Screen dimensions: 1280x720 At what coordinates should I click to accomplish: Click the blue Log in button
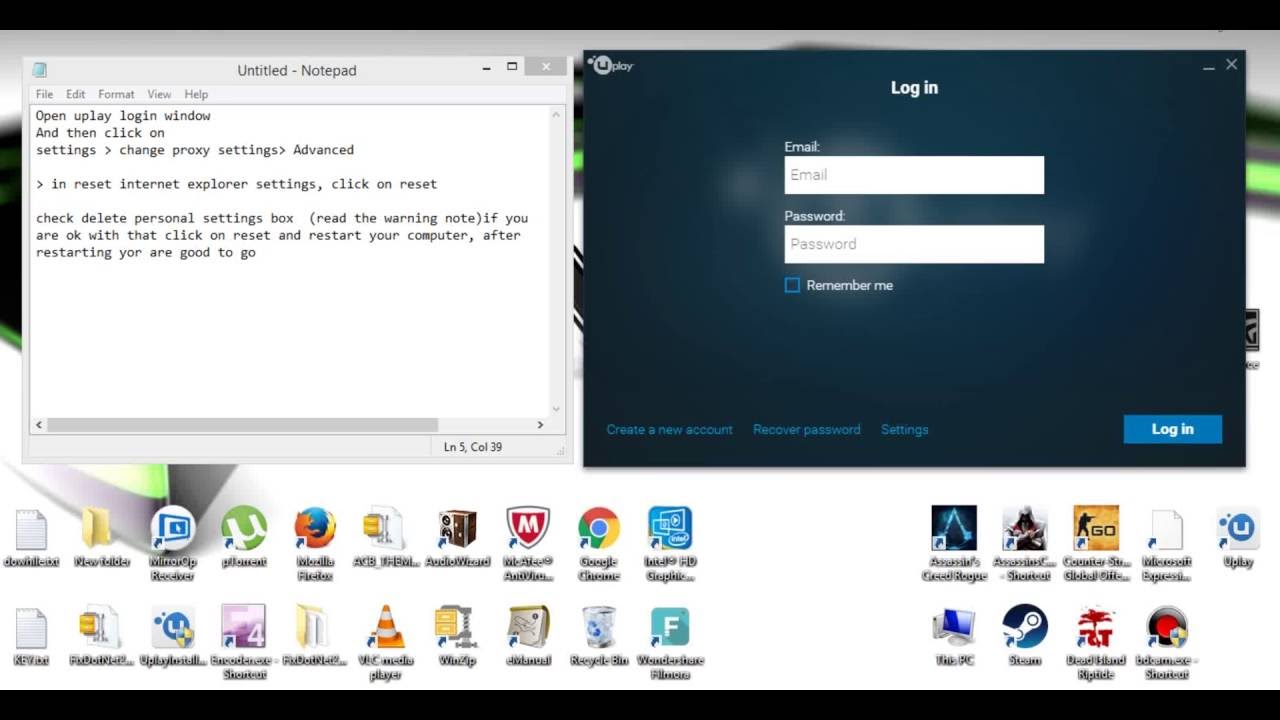coord(1173,429)
